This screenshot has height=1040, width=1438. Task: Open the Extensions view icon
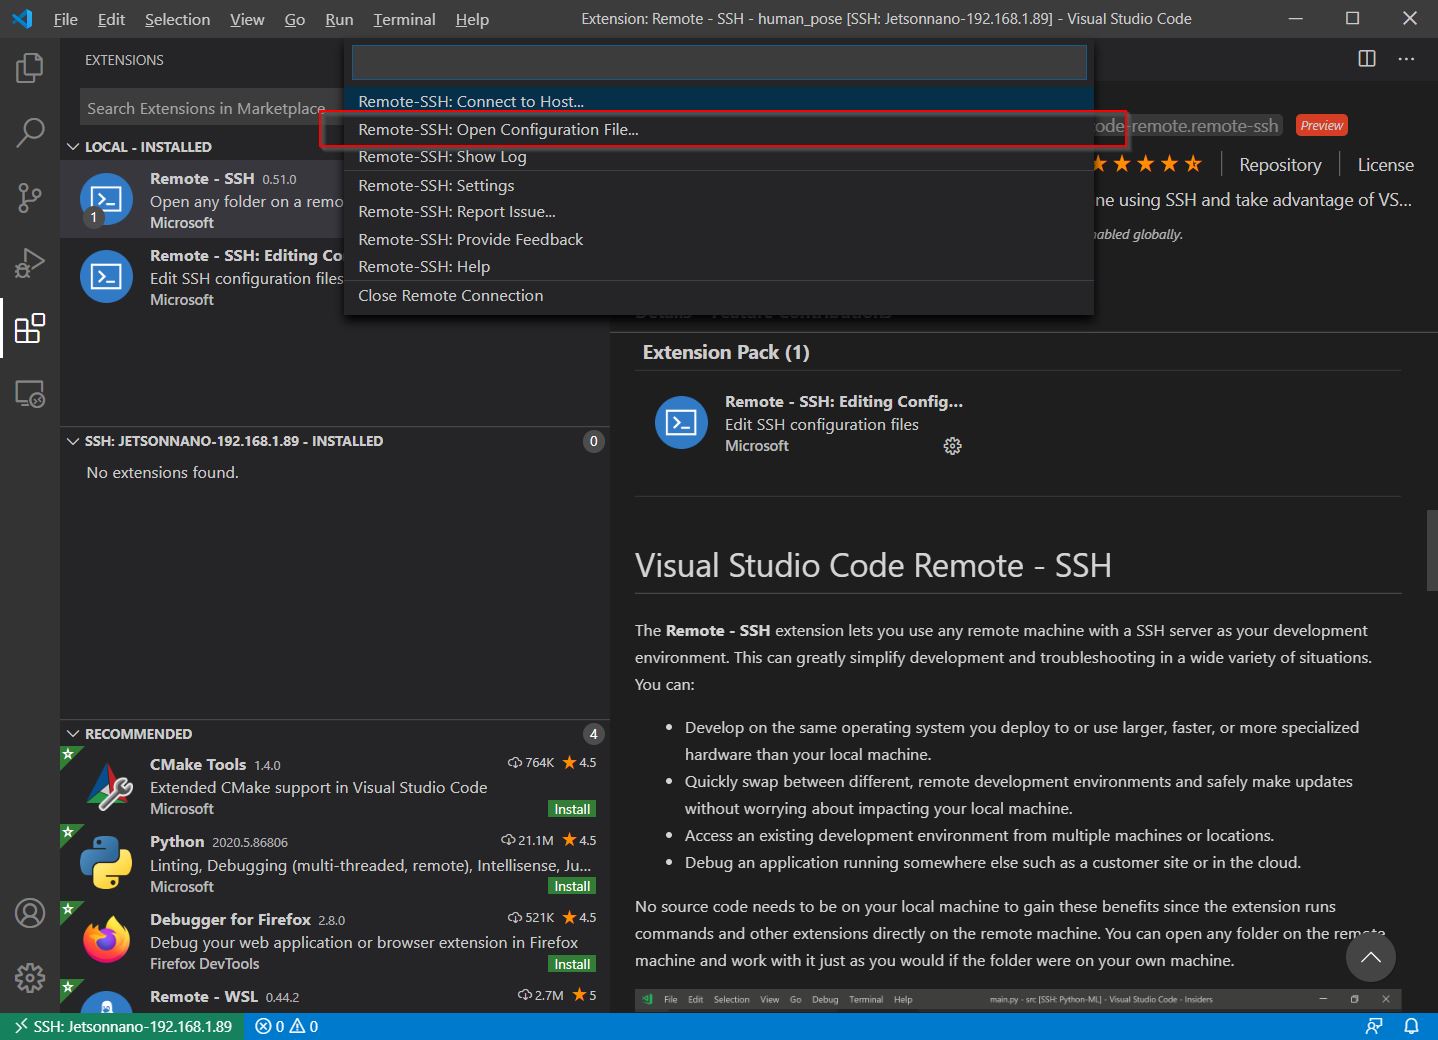30,328
